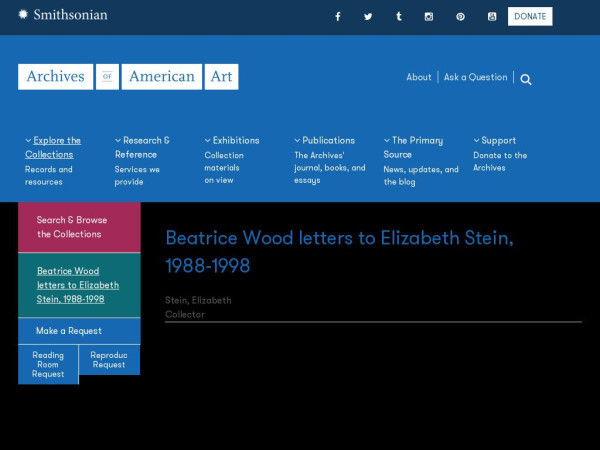Image resolution: width=600 pixels, height=450 pixels.
Task: Open the Smithsonian Facebook page icon
Action: (x=338, y=16)
